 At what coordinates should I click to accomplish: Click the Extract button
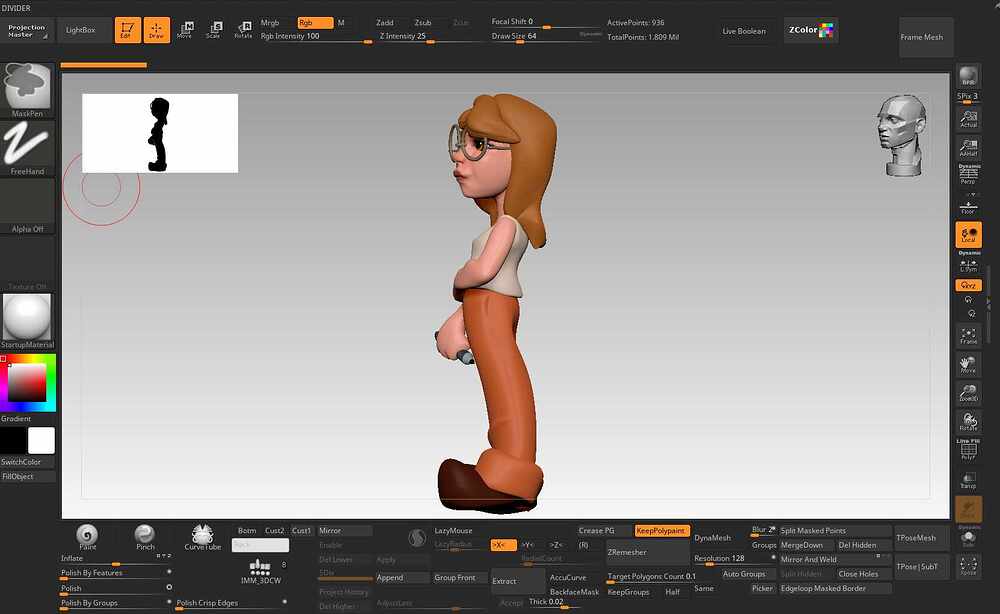click(517, 581)
